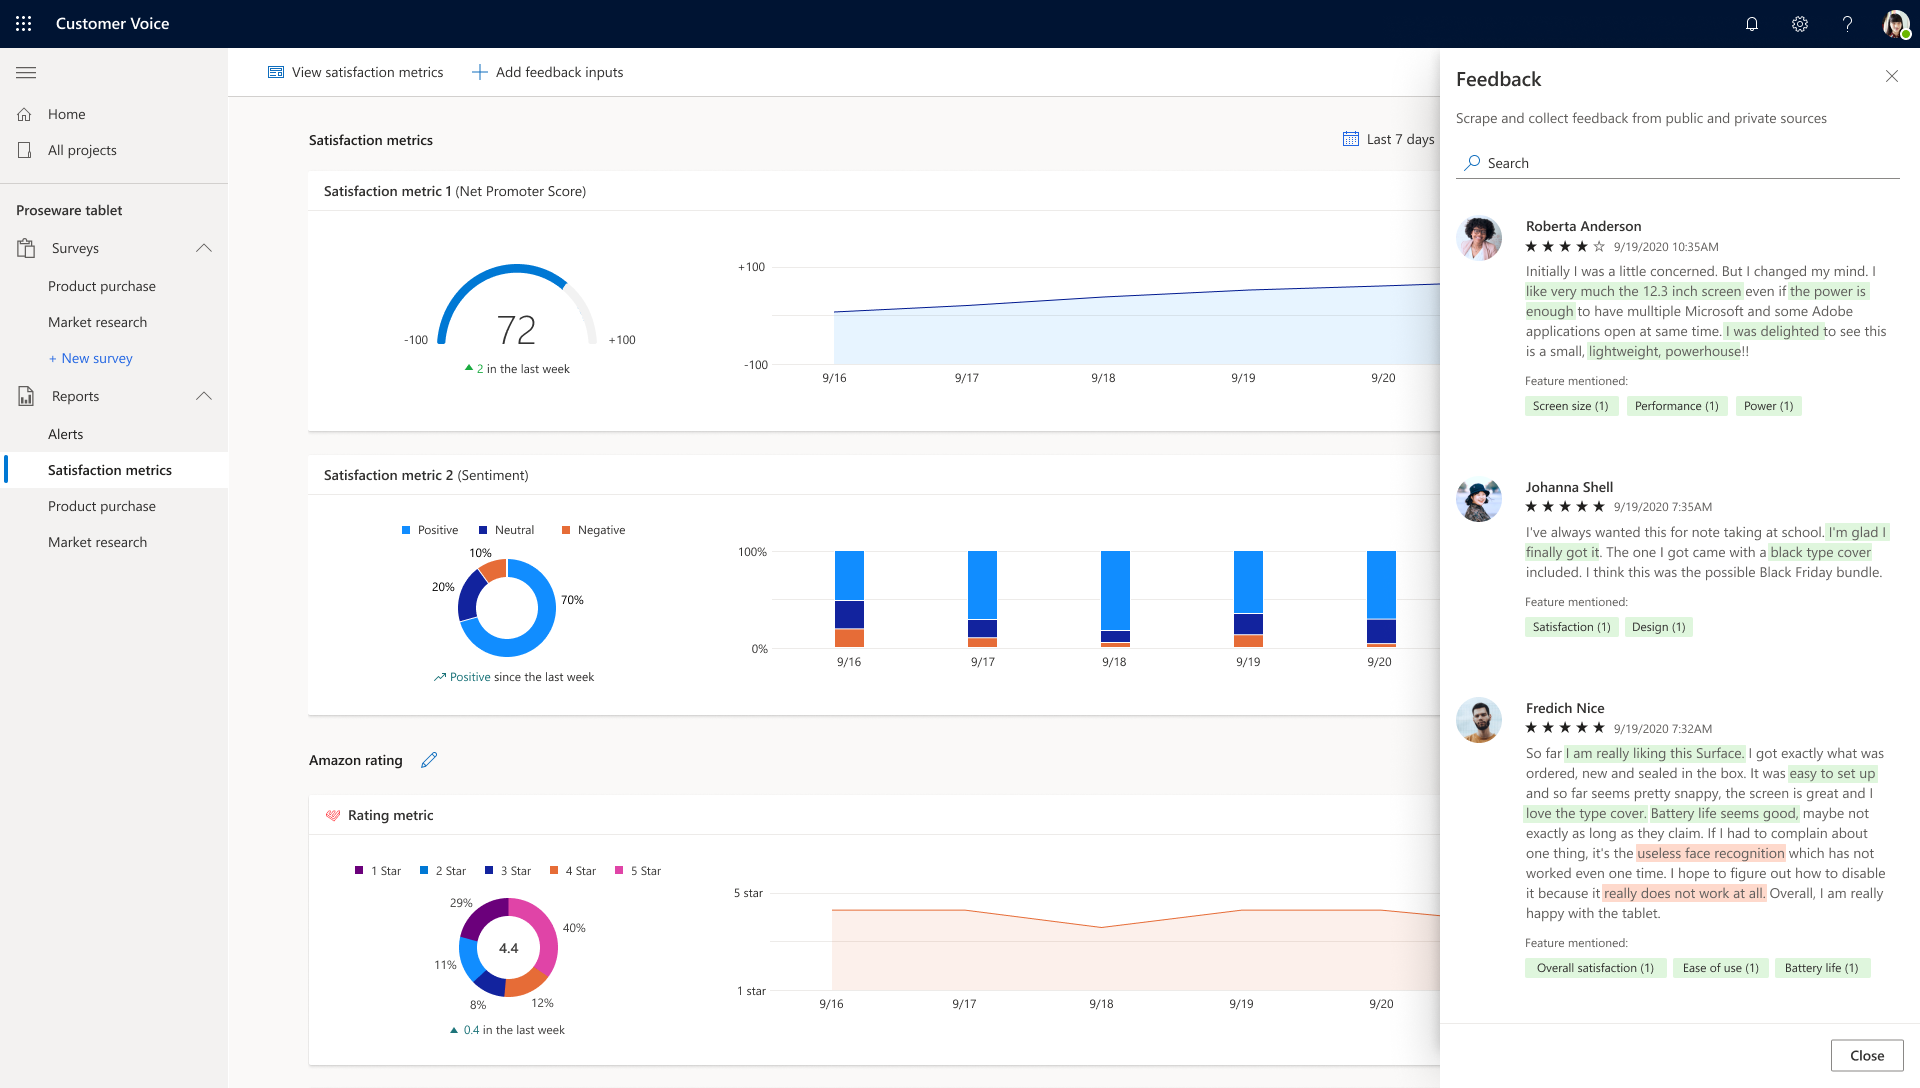Click the plus icon for feedback inputs
The width and height of the screenshot is (1920, 1088).
[480, 72]
